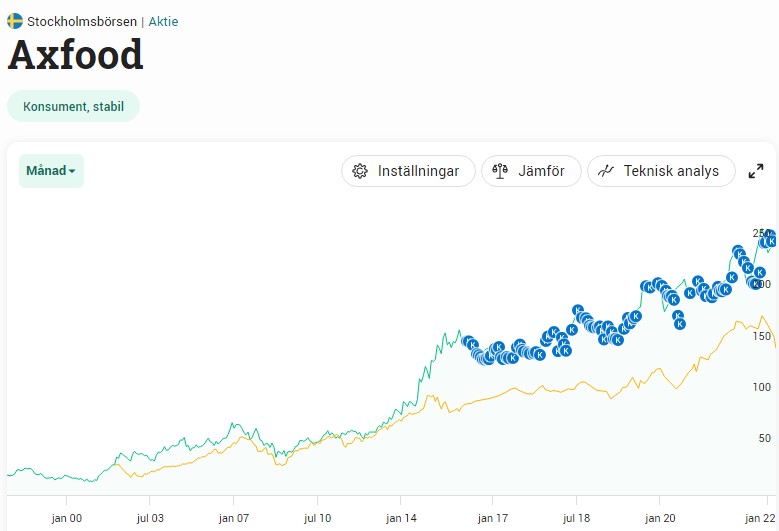Open Inställningar via the gear icon
This screenshot has width=779, height=531.
tap(361, 171)
